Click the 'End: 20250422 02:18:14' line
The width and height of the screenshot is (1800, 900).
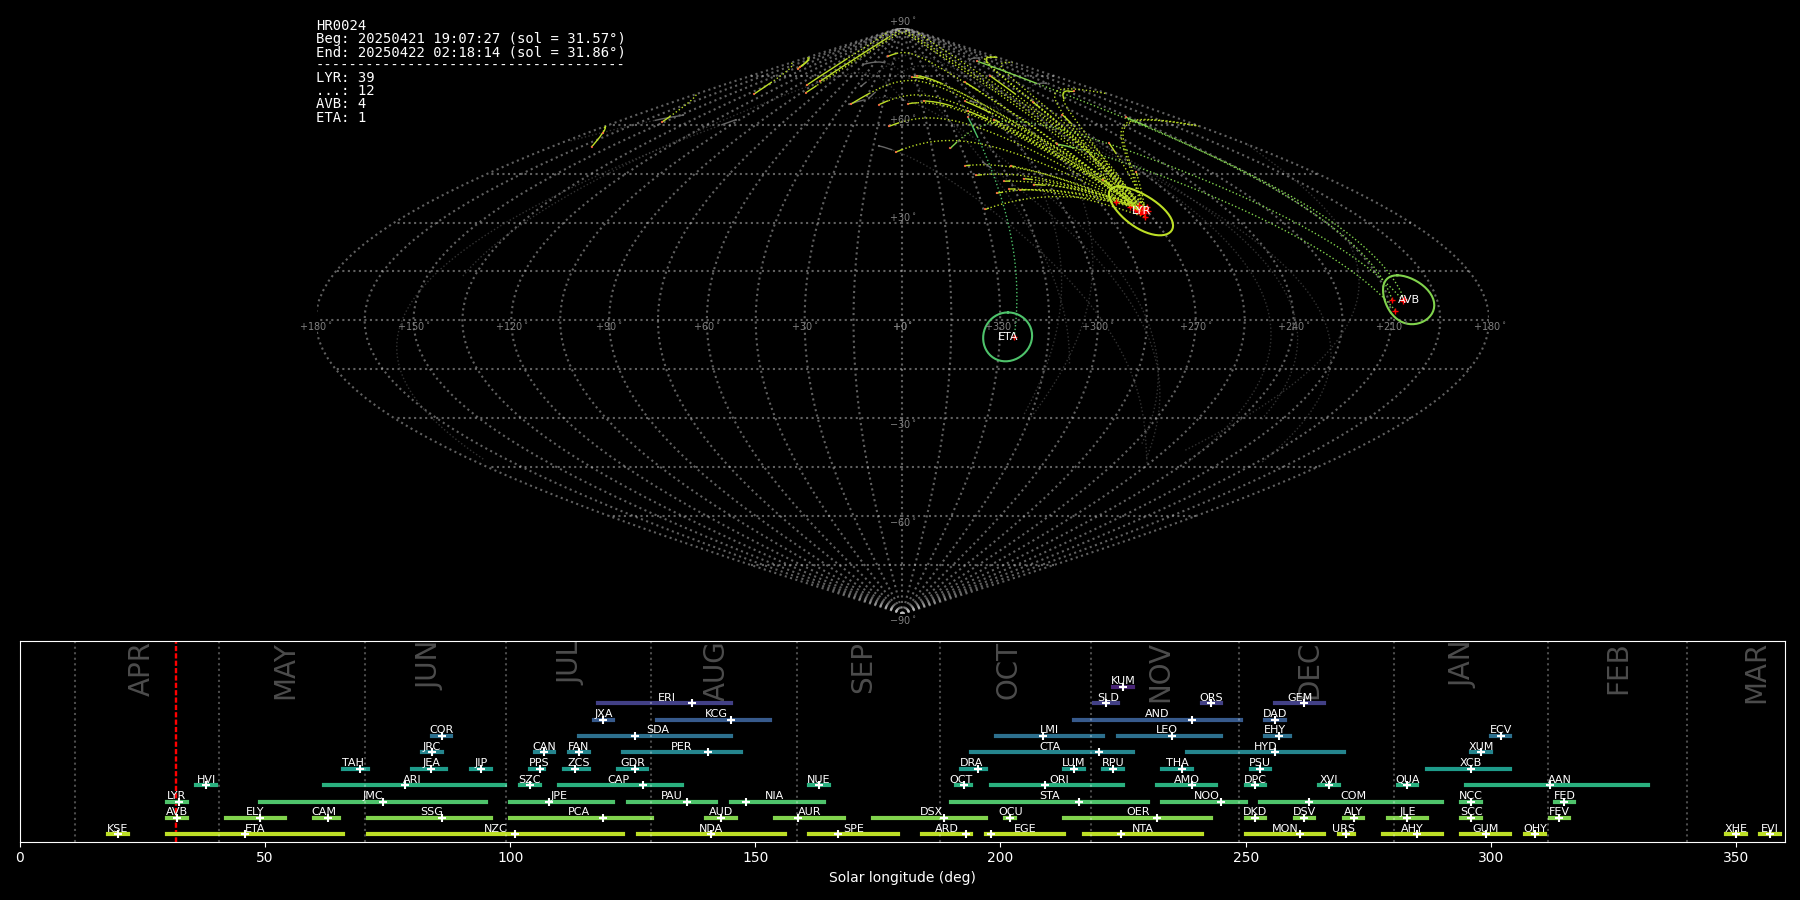click(x=470, y=52)
